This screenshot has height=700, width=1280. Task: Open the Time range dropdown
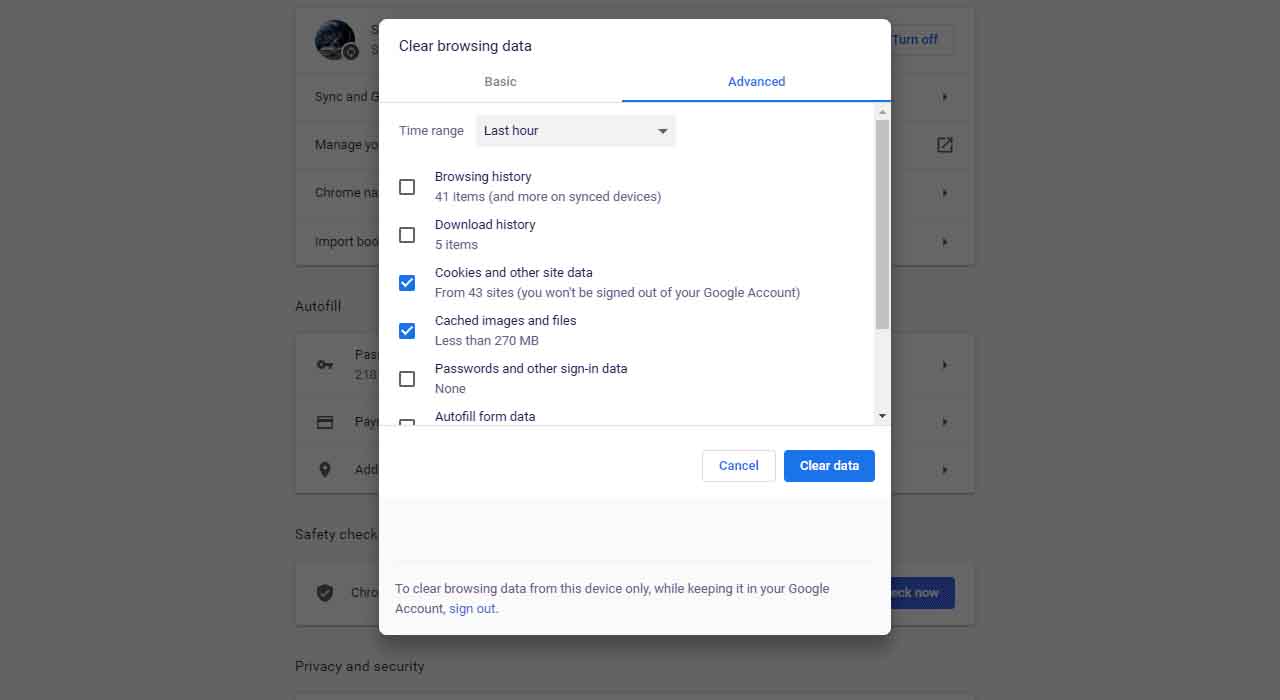click(576, 131)
